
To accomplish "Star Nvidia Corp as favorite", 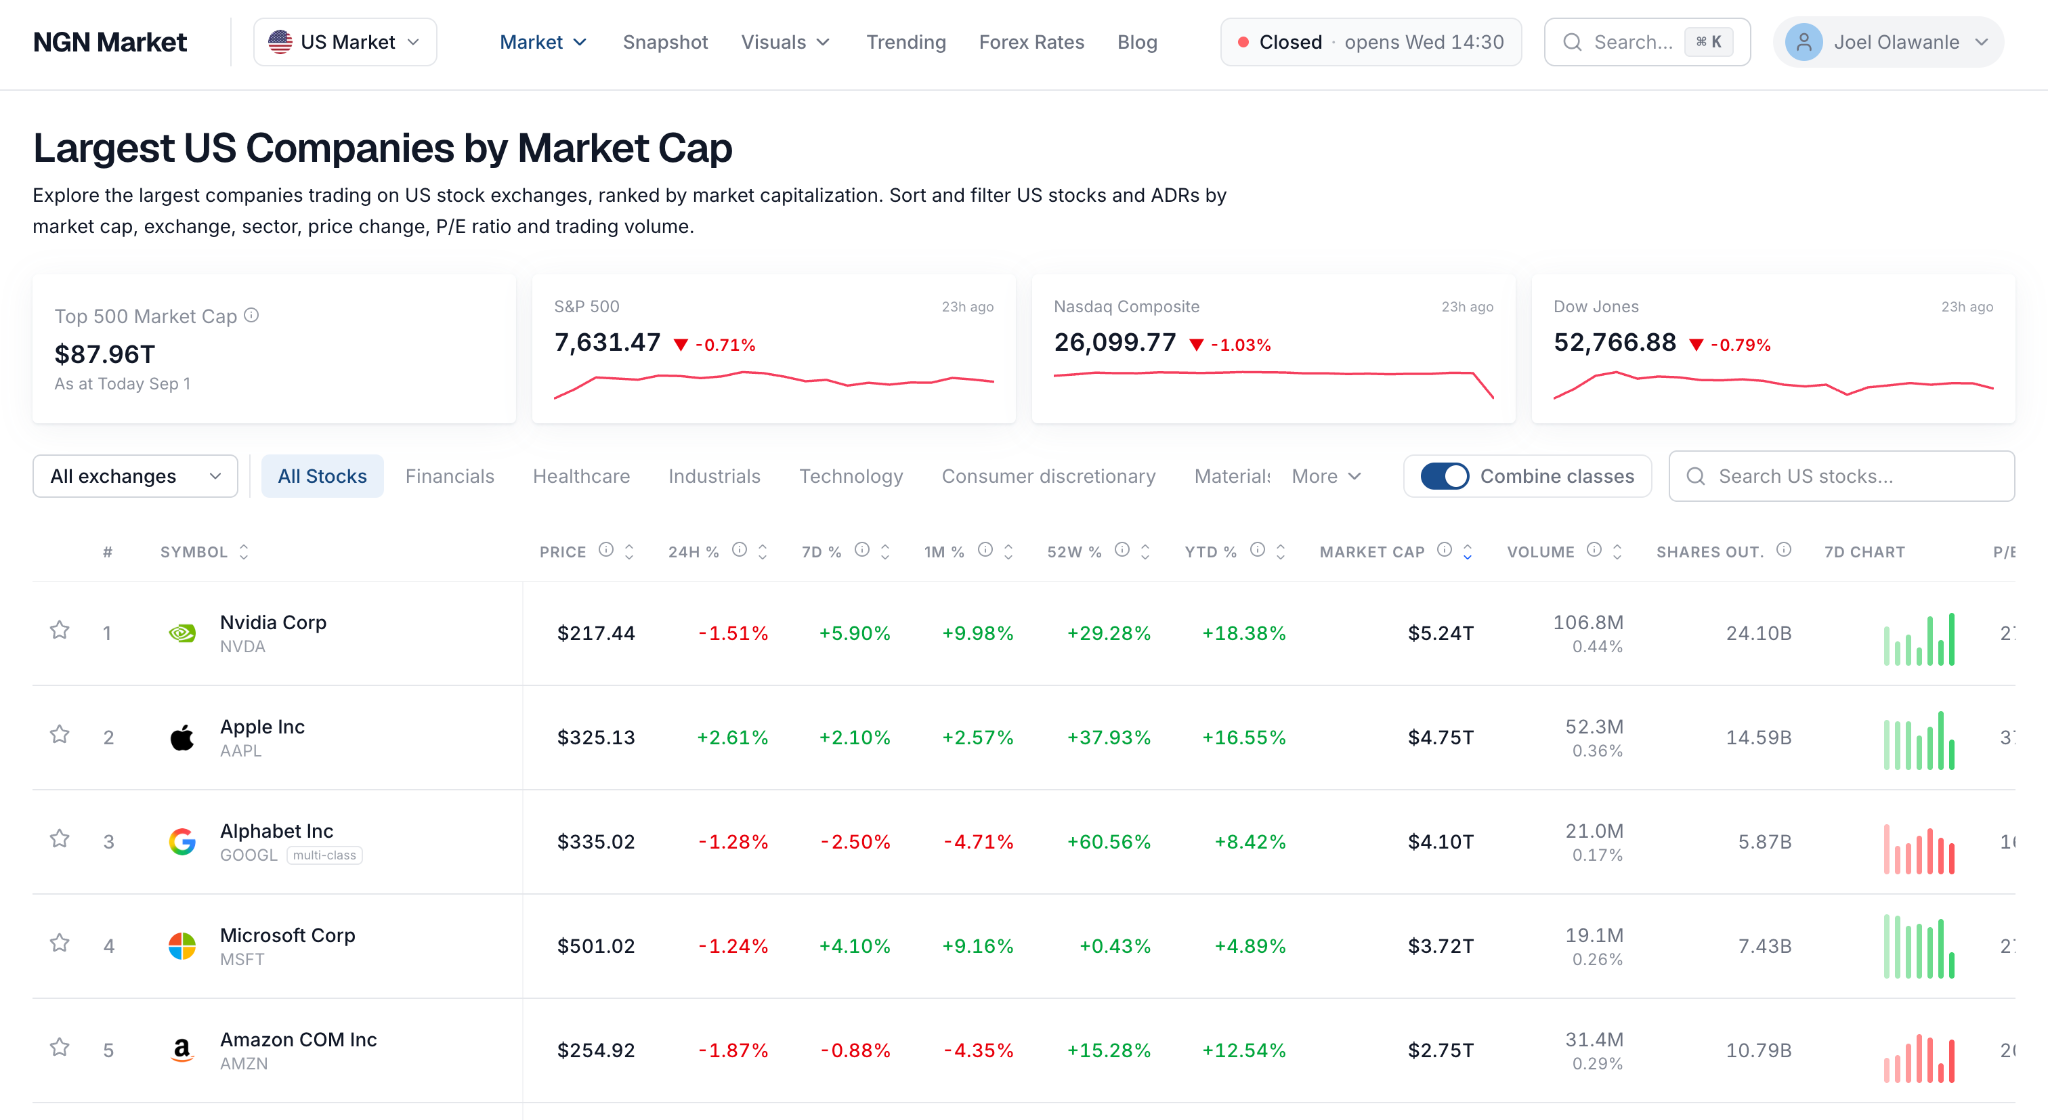I will click(60, 630).
